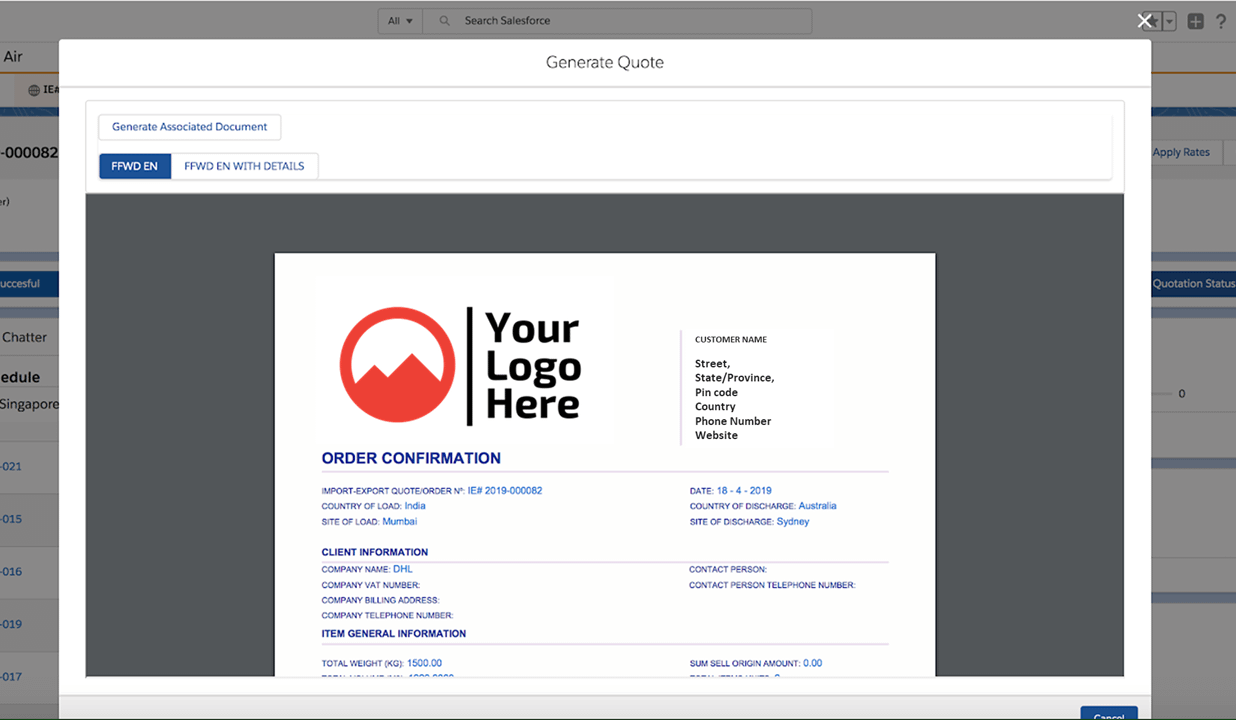Click the site of discharge value Sydney
The image size is (1236, 720).
click(793, 522)
